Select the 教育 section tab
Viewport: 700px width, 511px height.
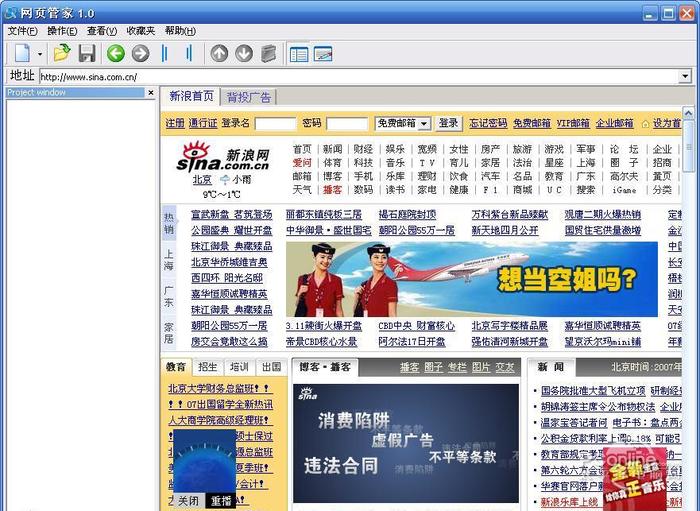tap(176, 367)
